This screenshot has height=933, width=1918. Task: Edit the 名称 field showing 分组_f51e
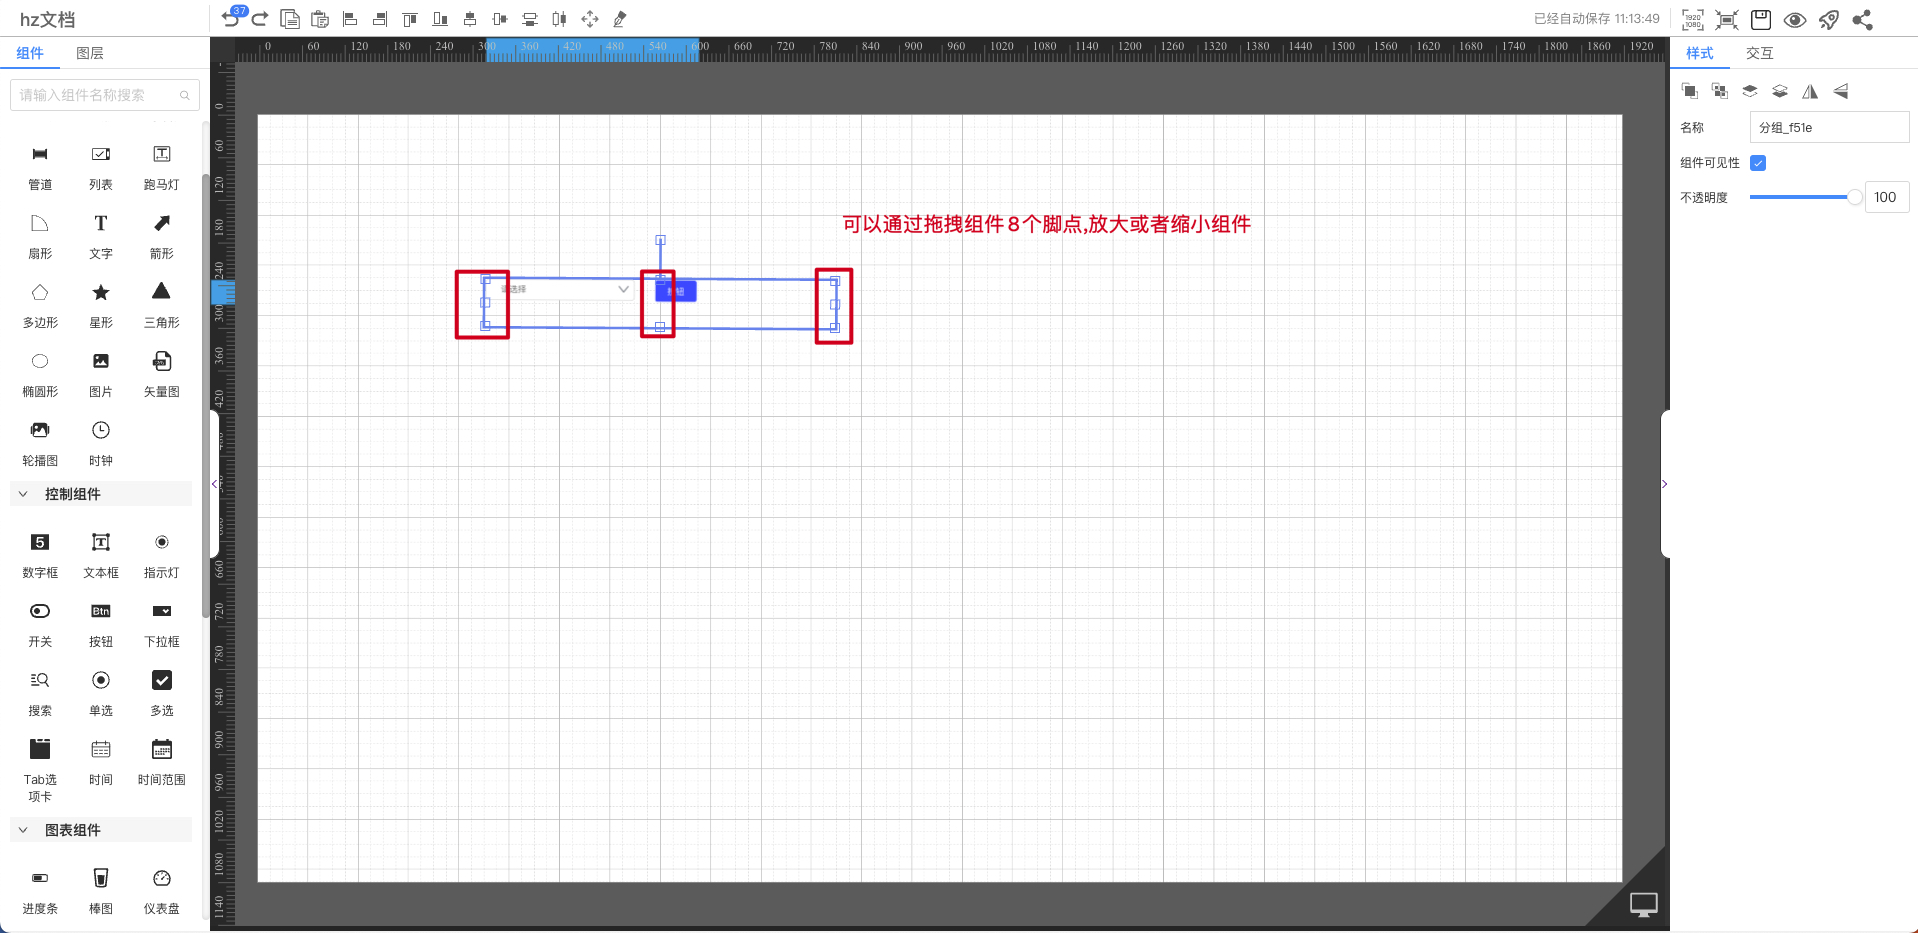(x=1830, y=128)
